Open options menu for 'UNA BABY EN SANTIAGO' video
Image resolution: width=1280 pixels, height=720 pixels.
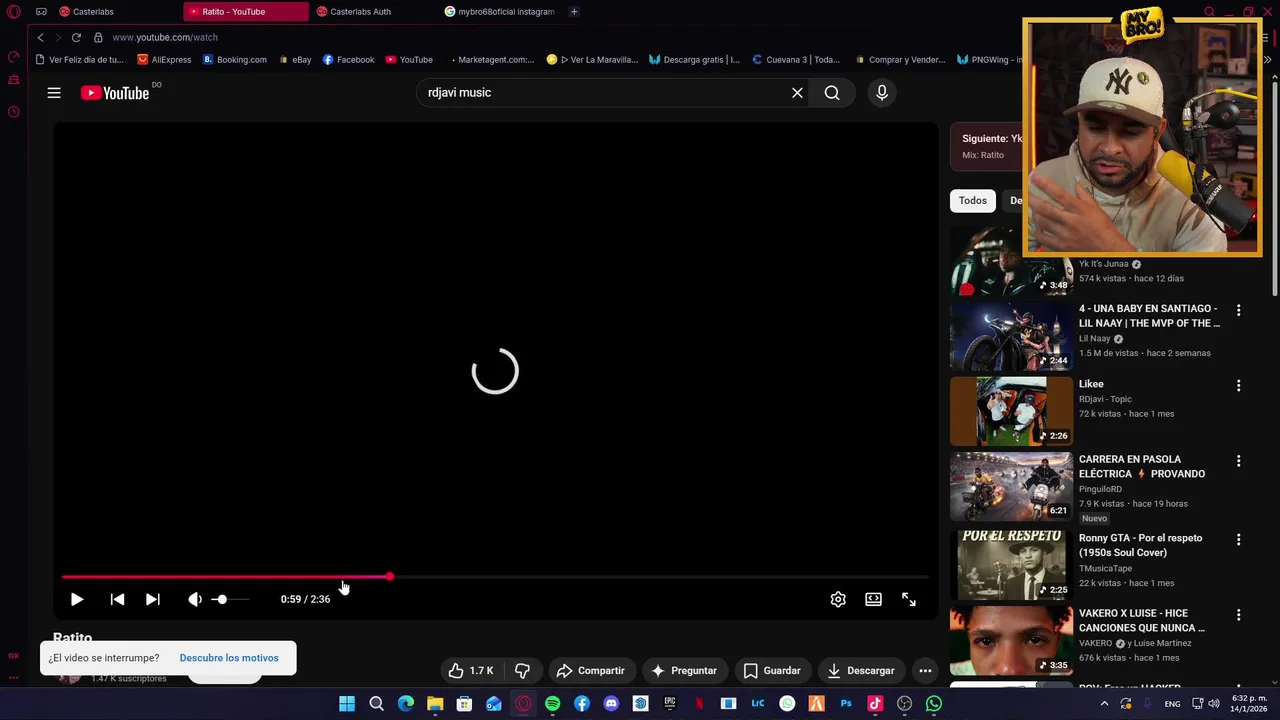(x=1238, y=311)
